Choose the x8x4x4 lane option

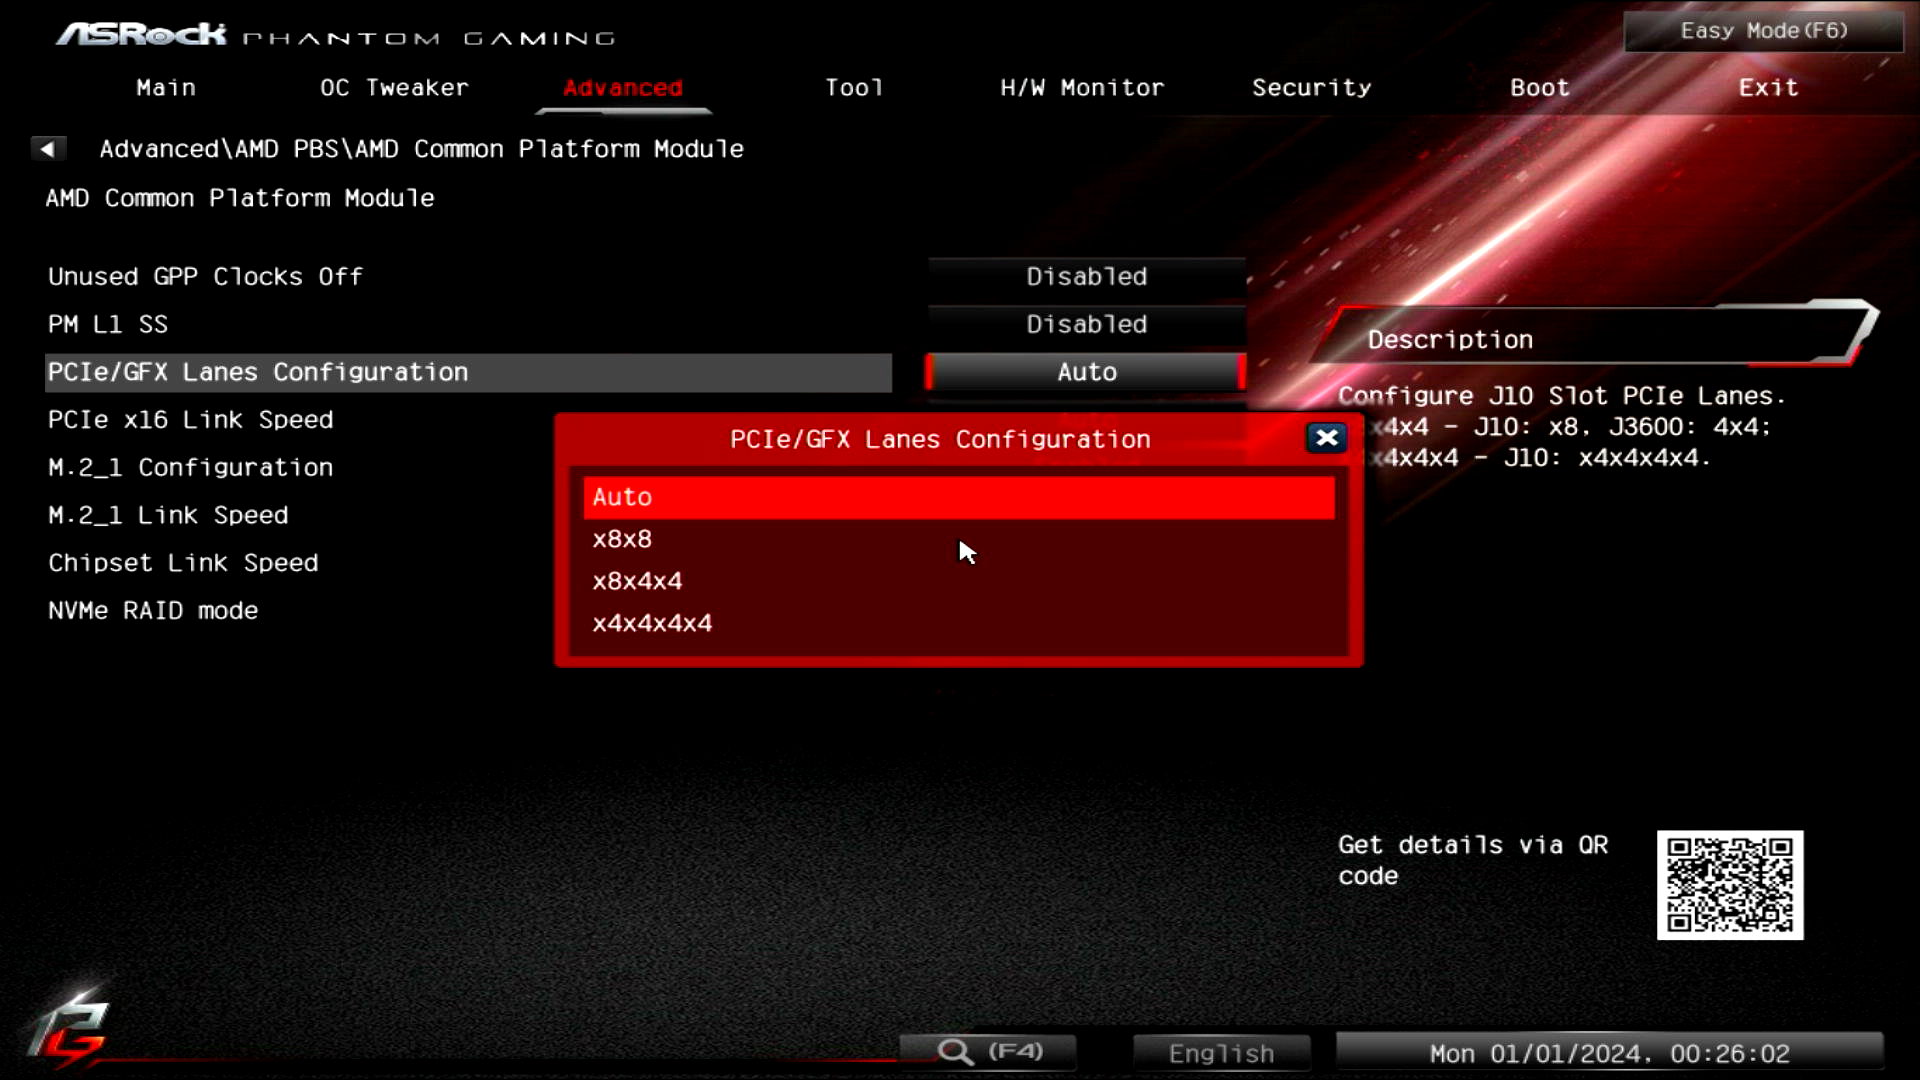(958, 581)
